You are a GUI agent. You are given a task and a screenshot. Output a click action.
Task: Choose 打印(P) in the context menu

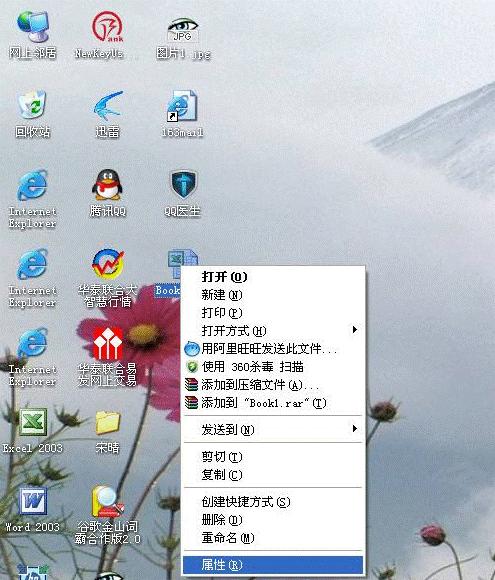[x=273, y=313]
